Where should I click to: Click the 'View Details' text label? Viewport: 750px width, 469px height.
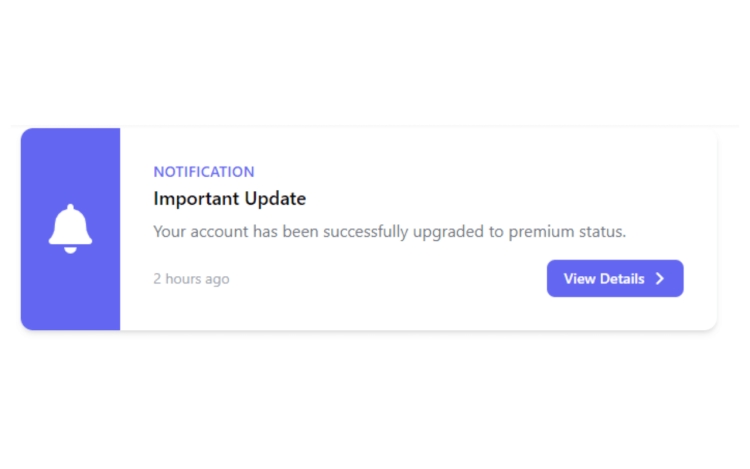click(x=604, y=279)
